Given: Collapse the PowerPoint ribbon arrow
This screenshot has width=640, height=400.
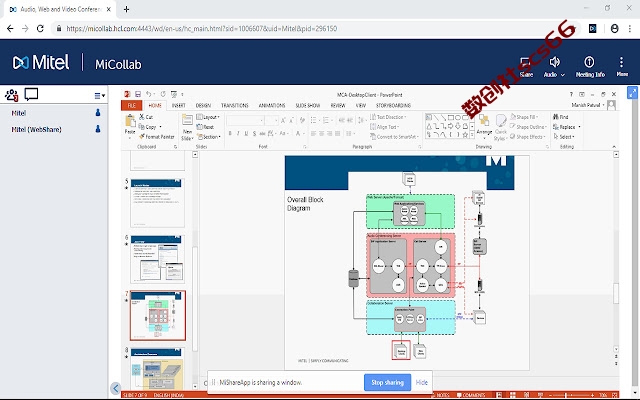Looking at the screenshot, I should coord(614,147).
